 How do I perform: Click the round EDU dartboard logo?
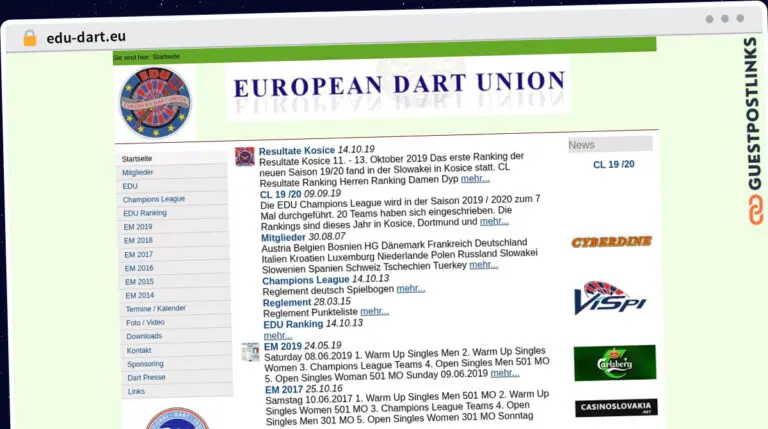point(156,102)
